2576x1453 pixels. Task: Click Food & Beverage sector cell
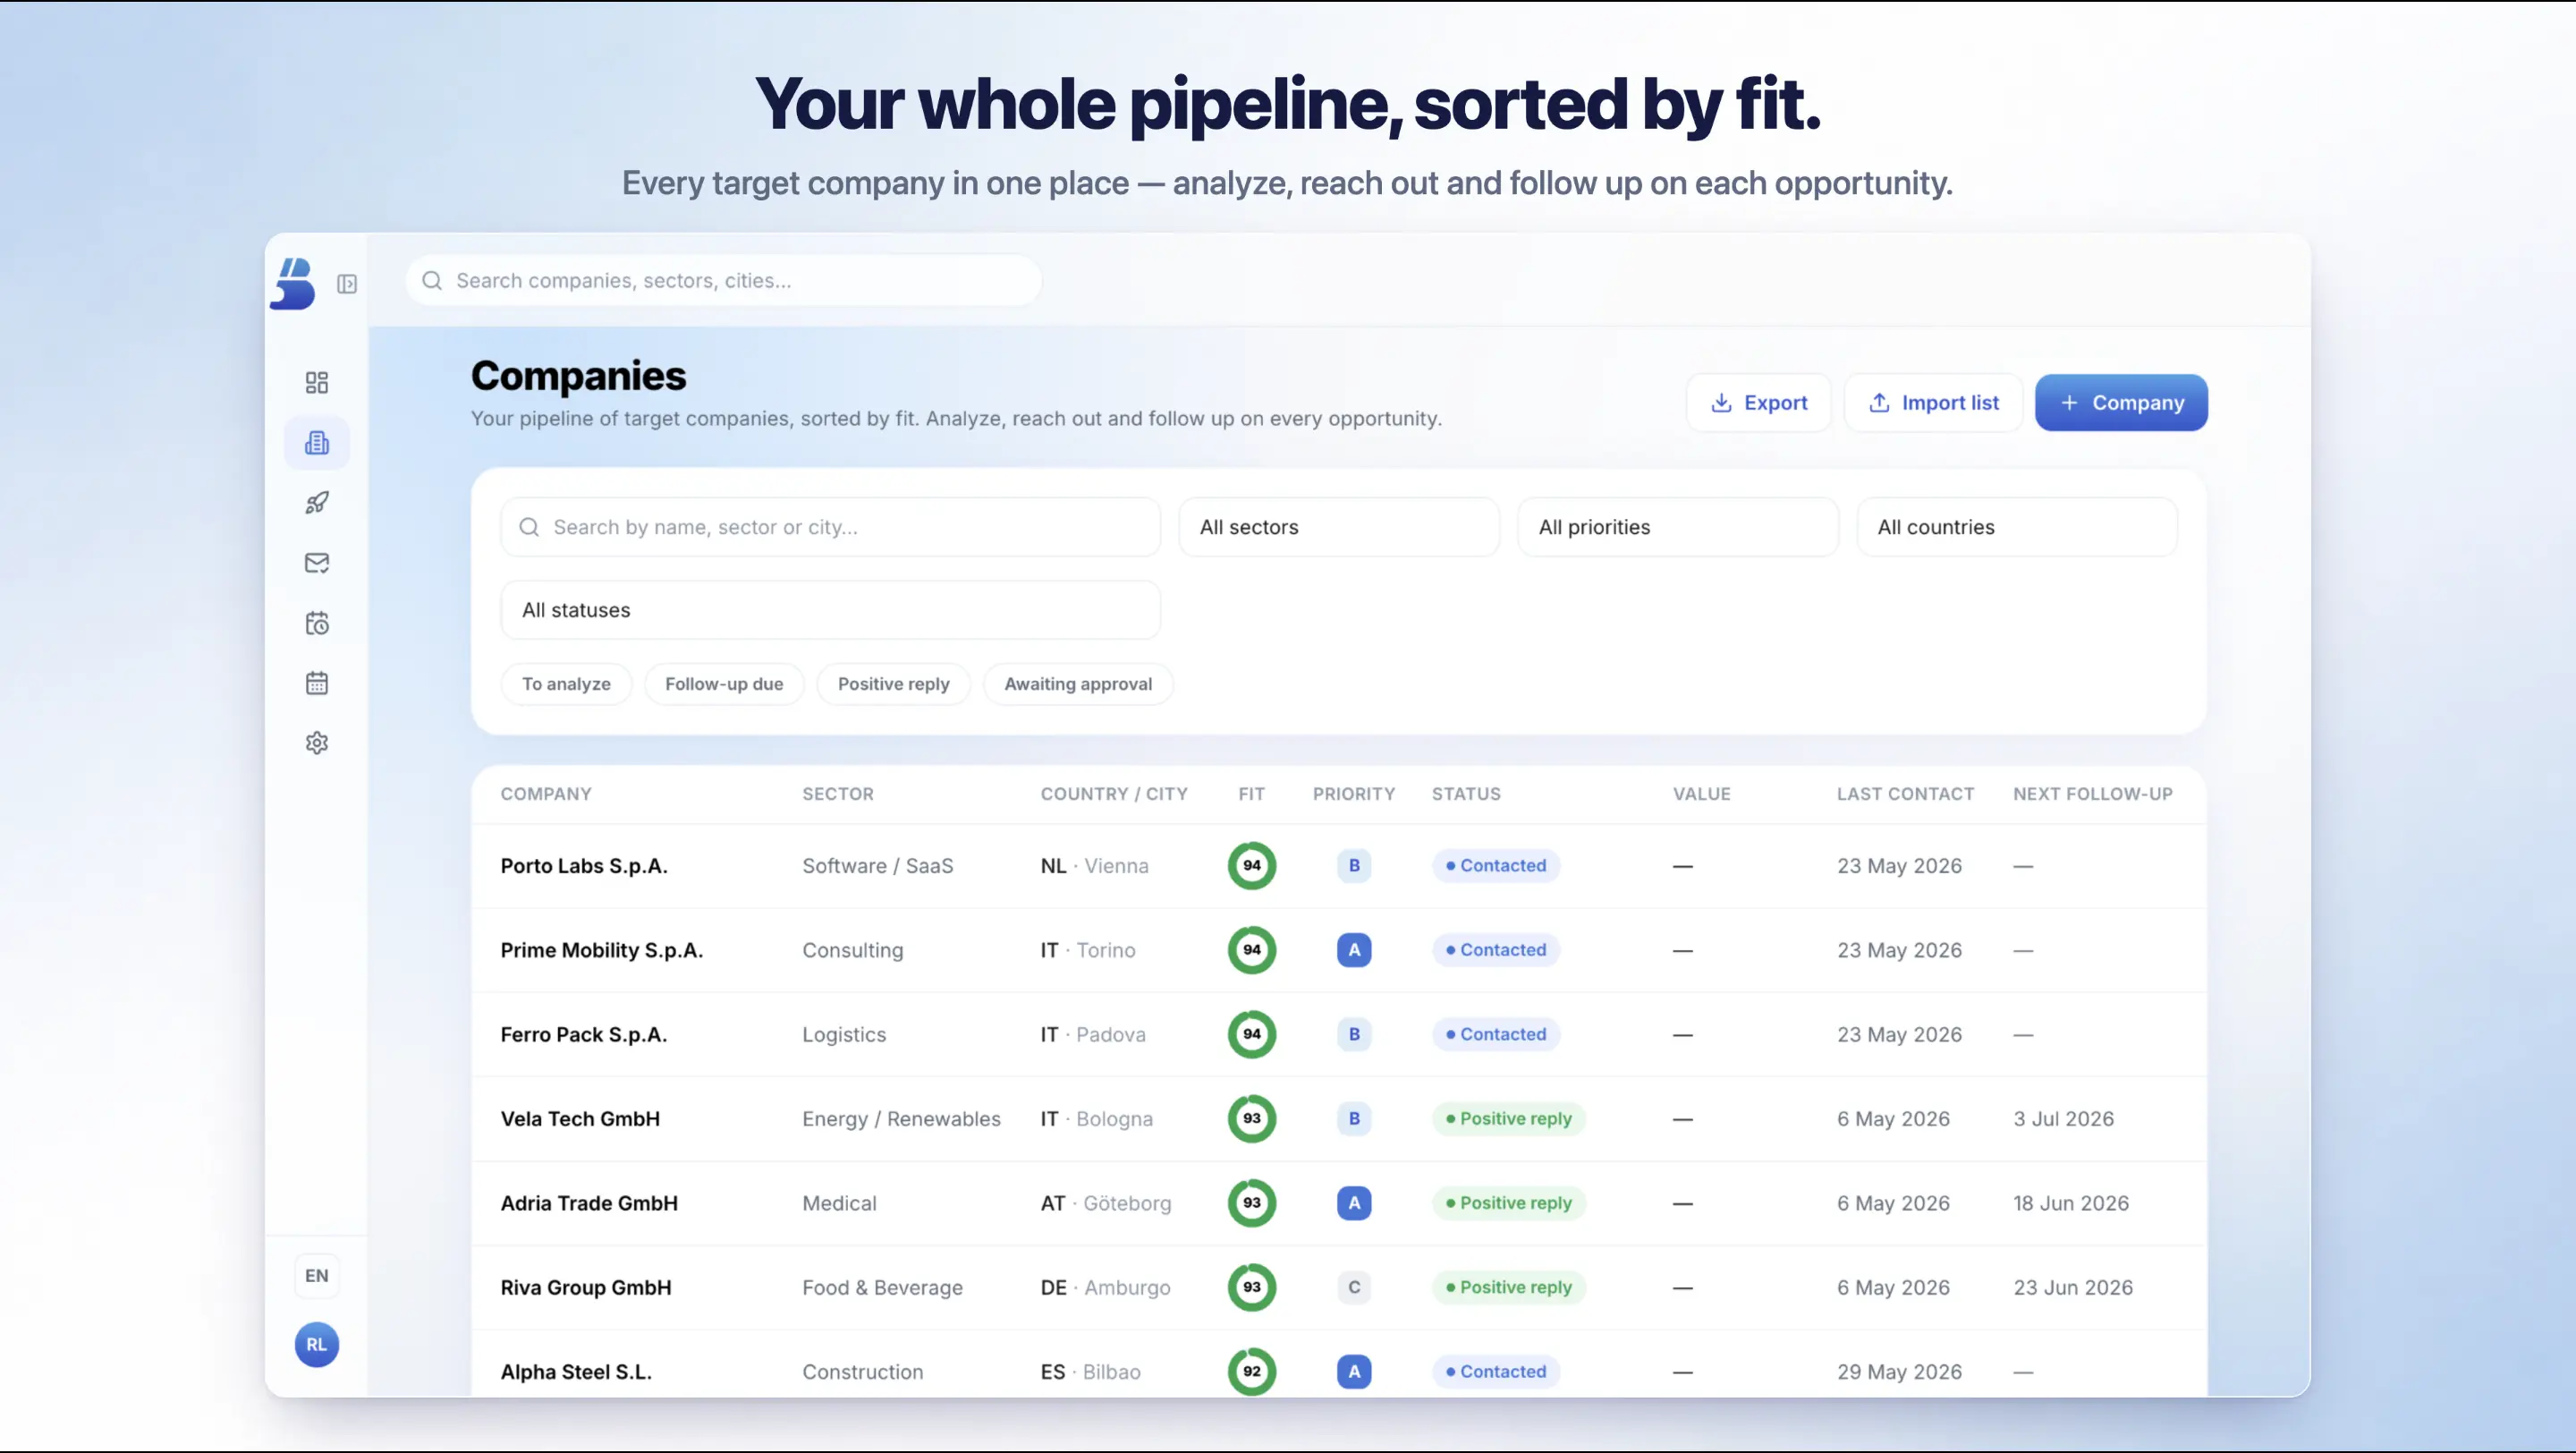pyautogui.click(x=882, y=1287)
